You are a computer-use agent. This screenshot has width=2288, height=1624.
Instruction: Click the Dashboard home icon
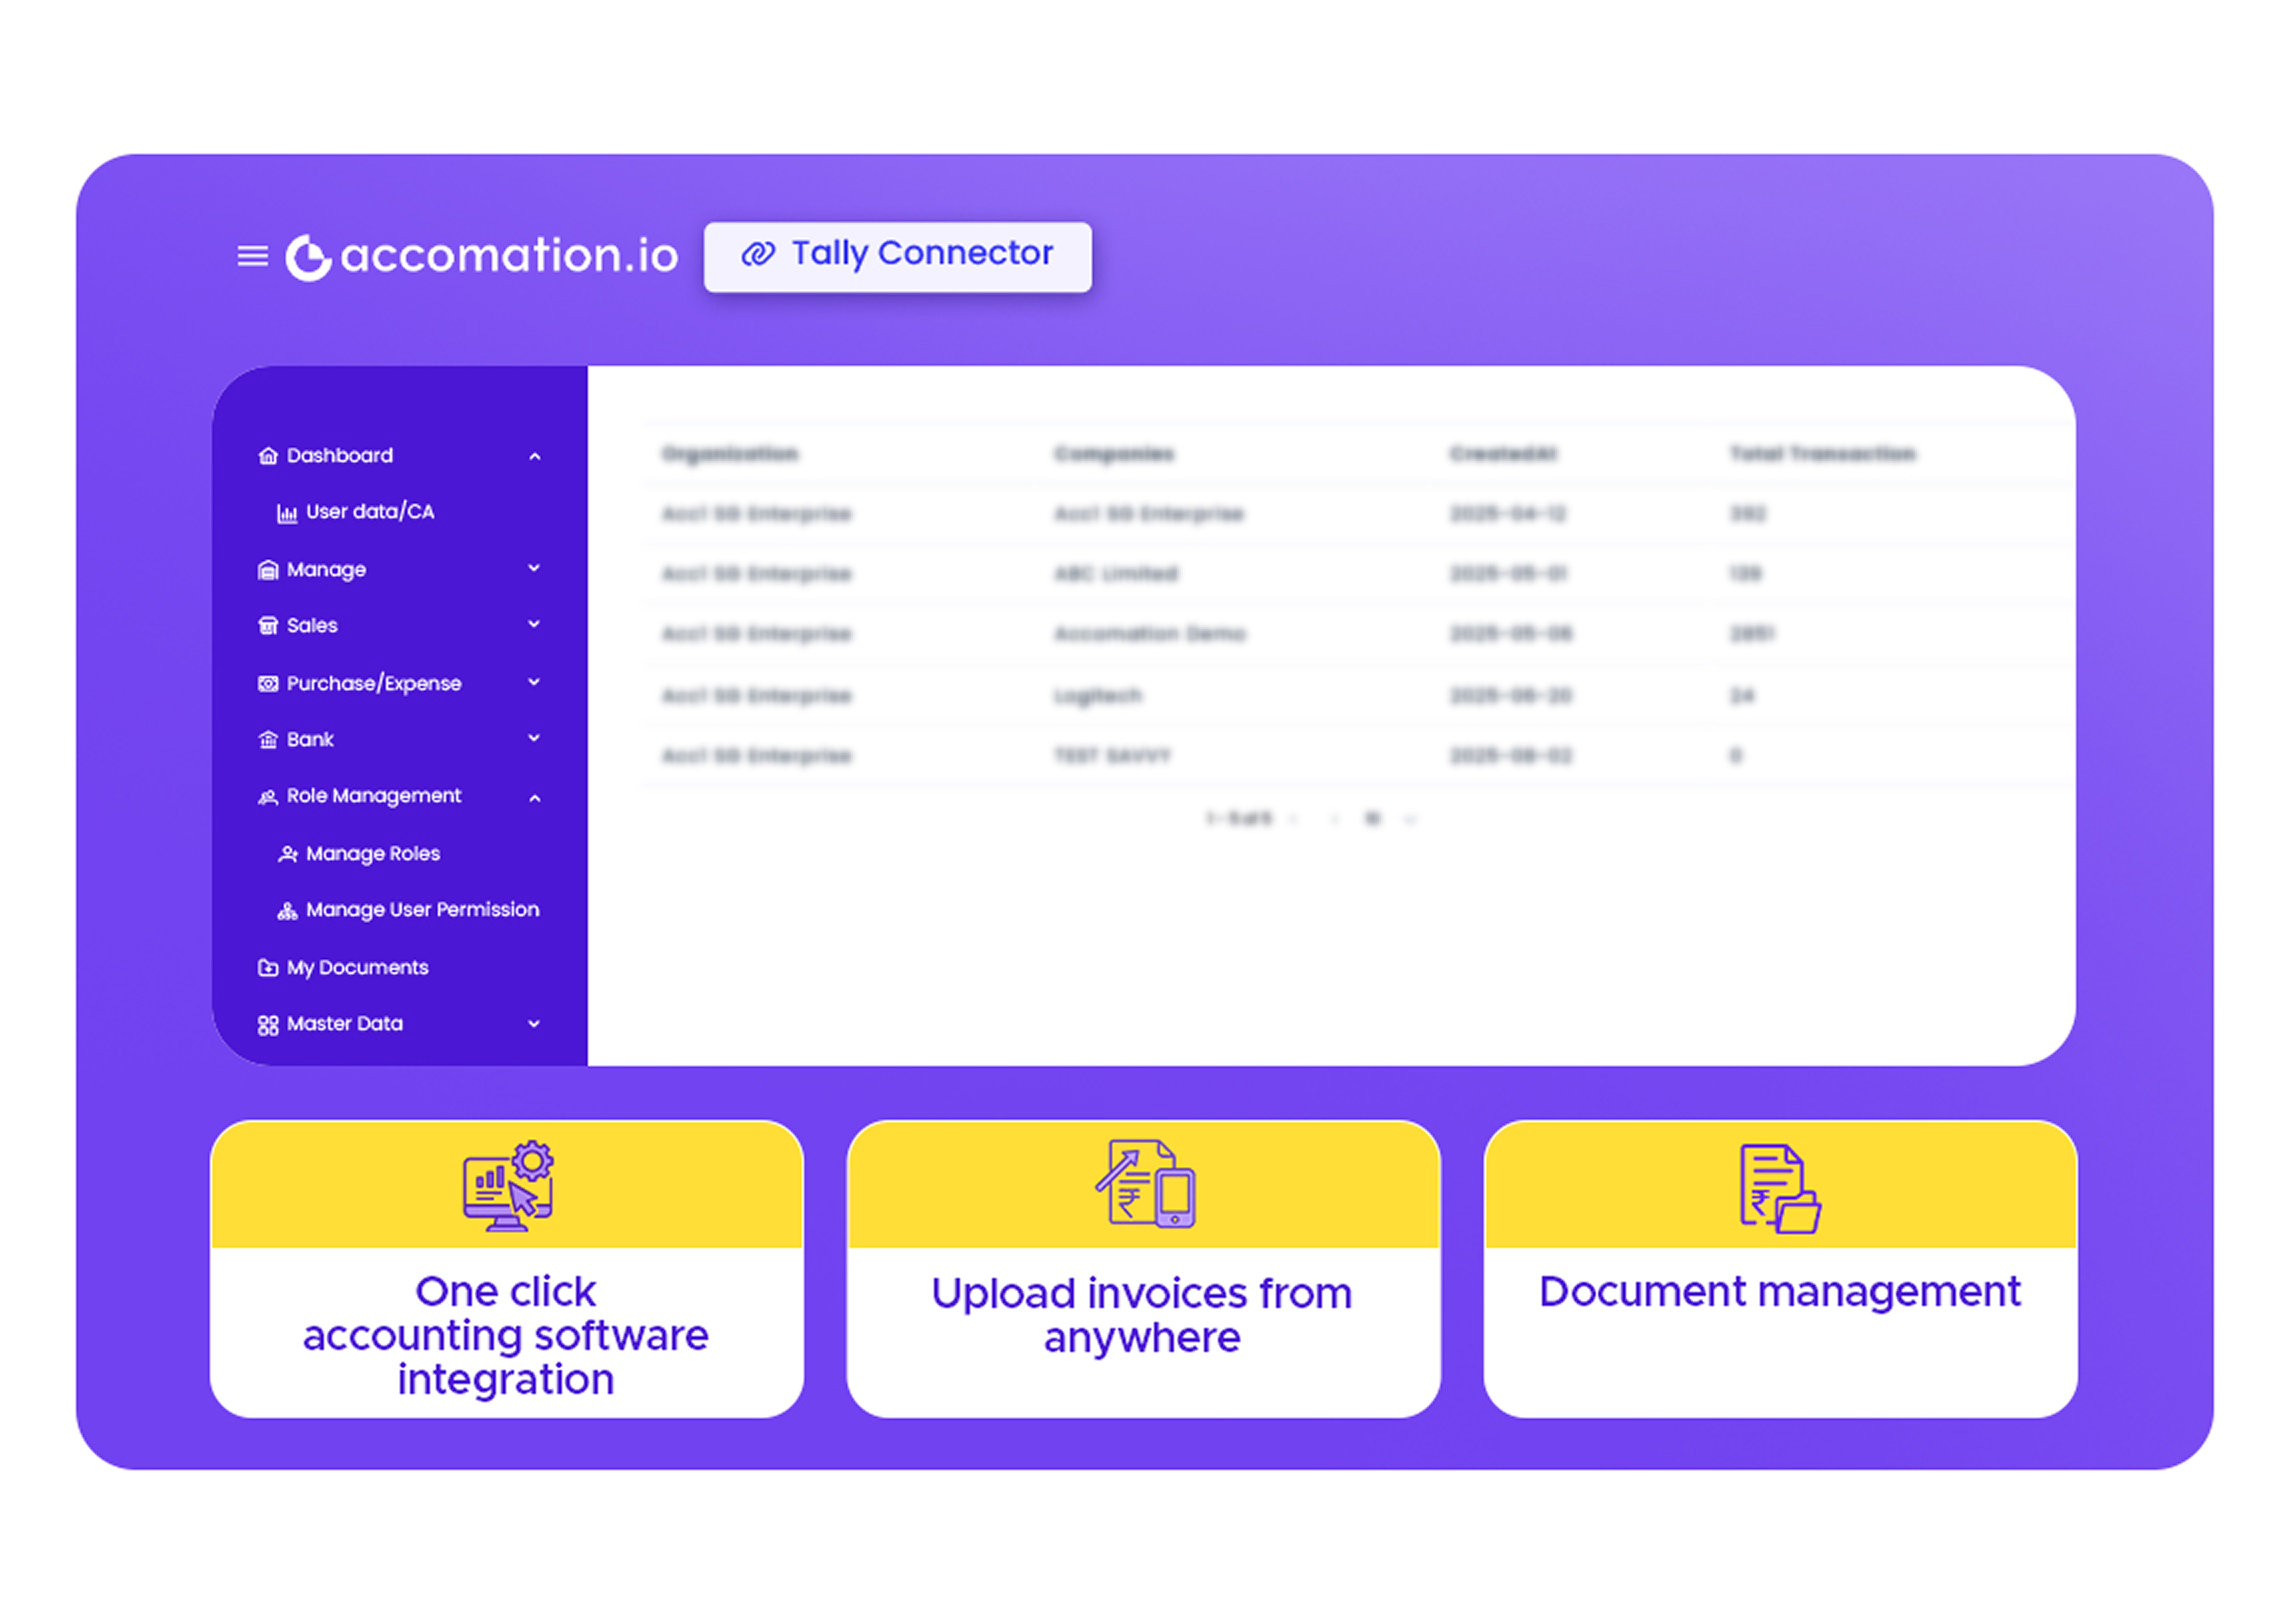268,456
